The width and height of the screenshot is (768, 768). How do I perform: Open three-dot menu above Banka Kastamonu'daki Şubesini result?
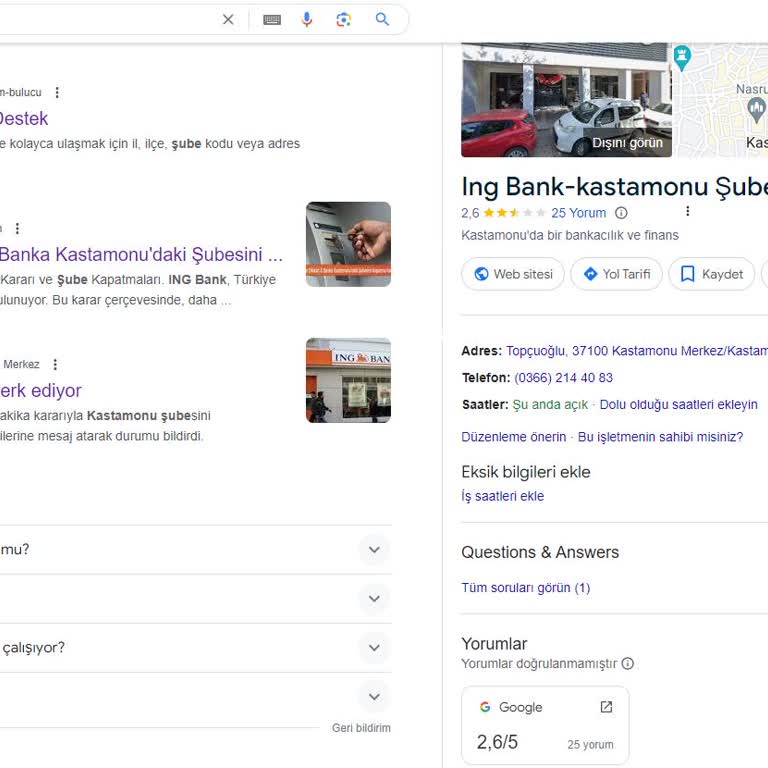[x=17, y=228]
